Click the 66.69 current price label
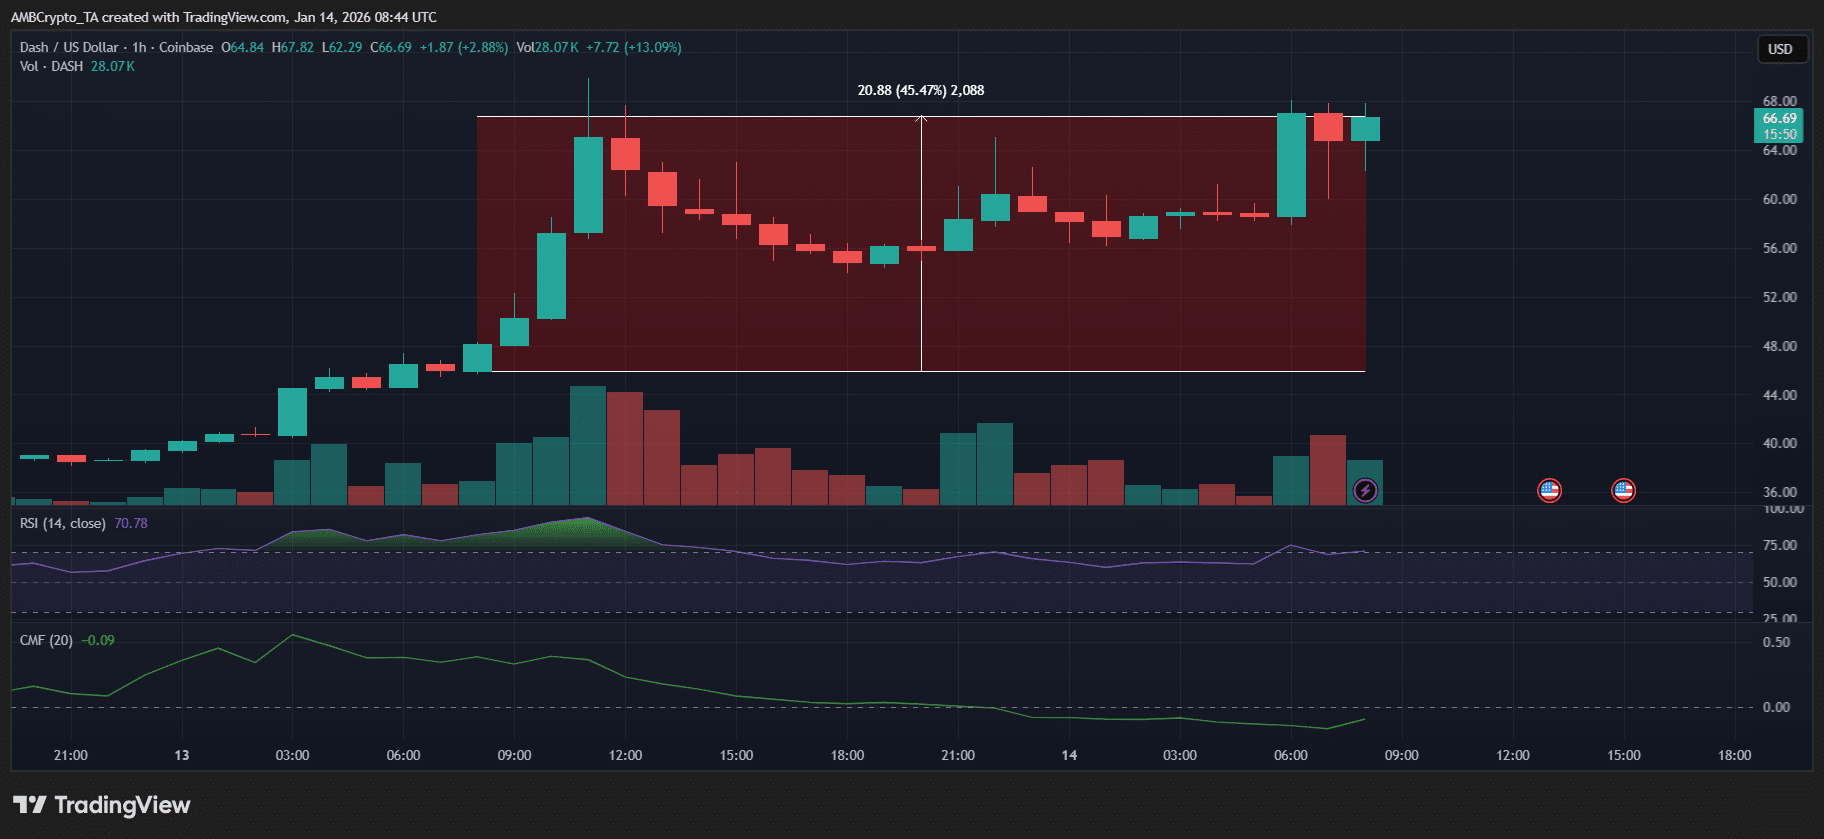The image size is (1824, 839). 1779,118
